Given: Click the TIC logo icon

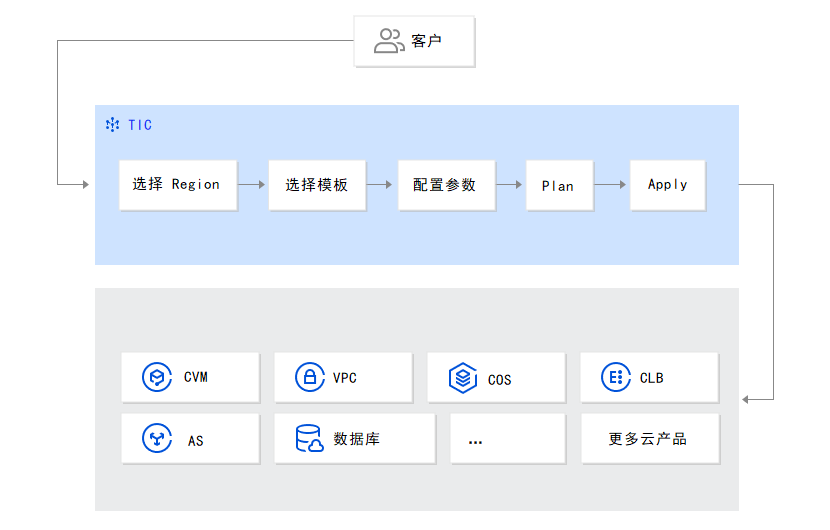Looking at the screenshot, I should click(x=112, y=124).
